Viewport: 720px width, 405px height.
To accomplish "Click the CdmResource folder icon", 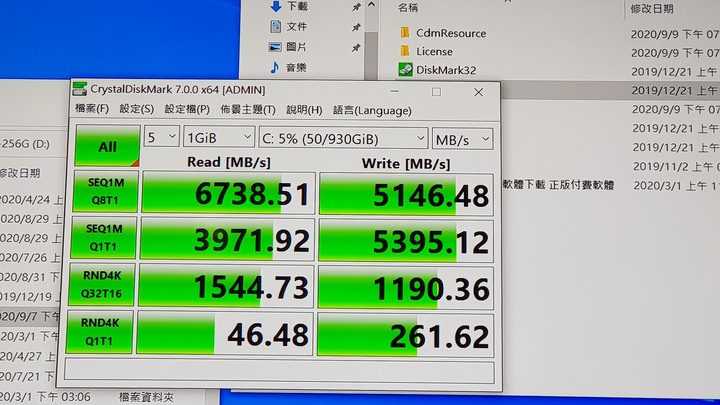I will [405, 33].
